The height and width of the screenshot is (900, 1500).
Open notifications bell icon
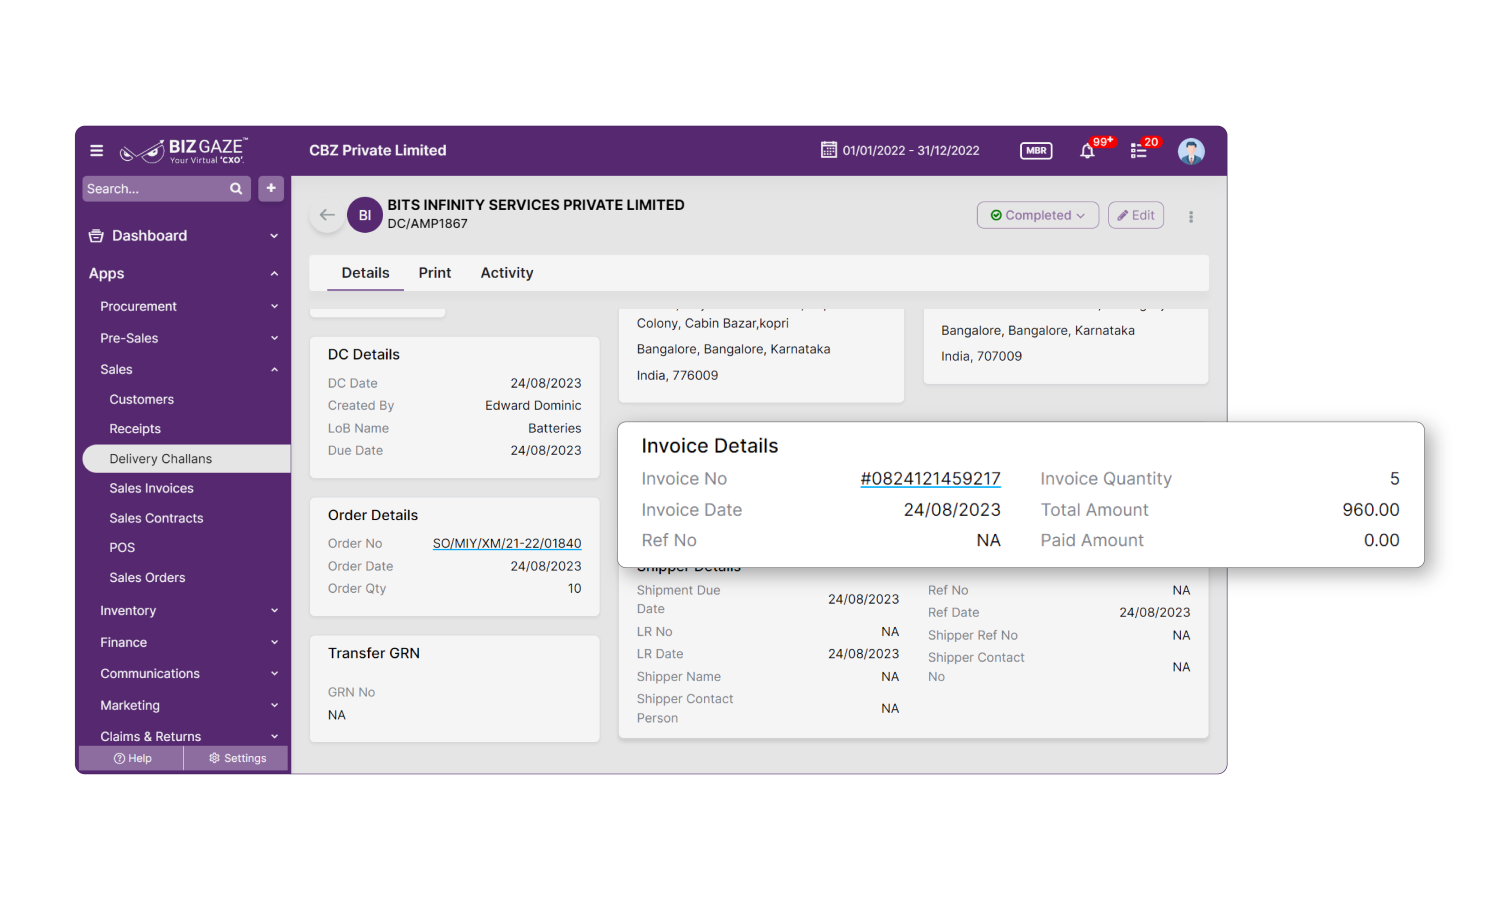[x=1088, y=151]
